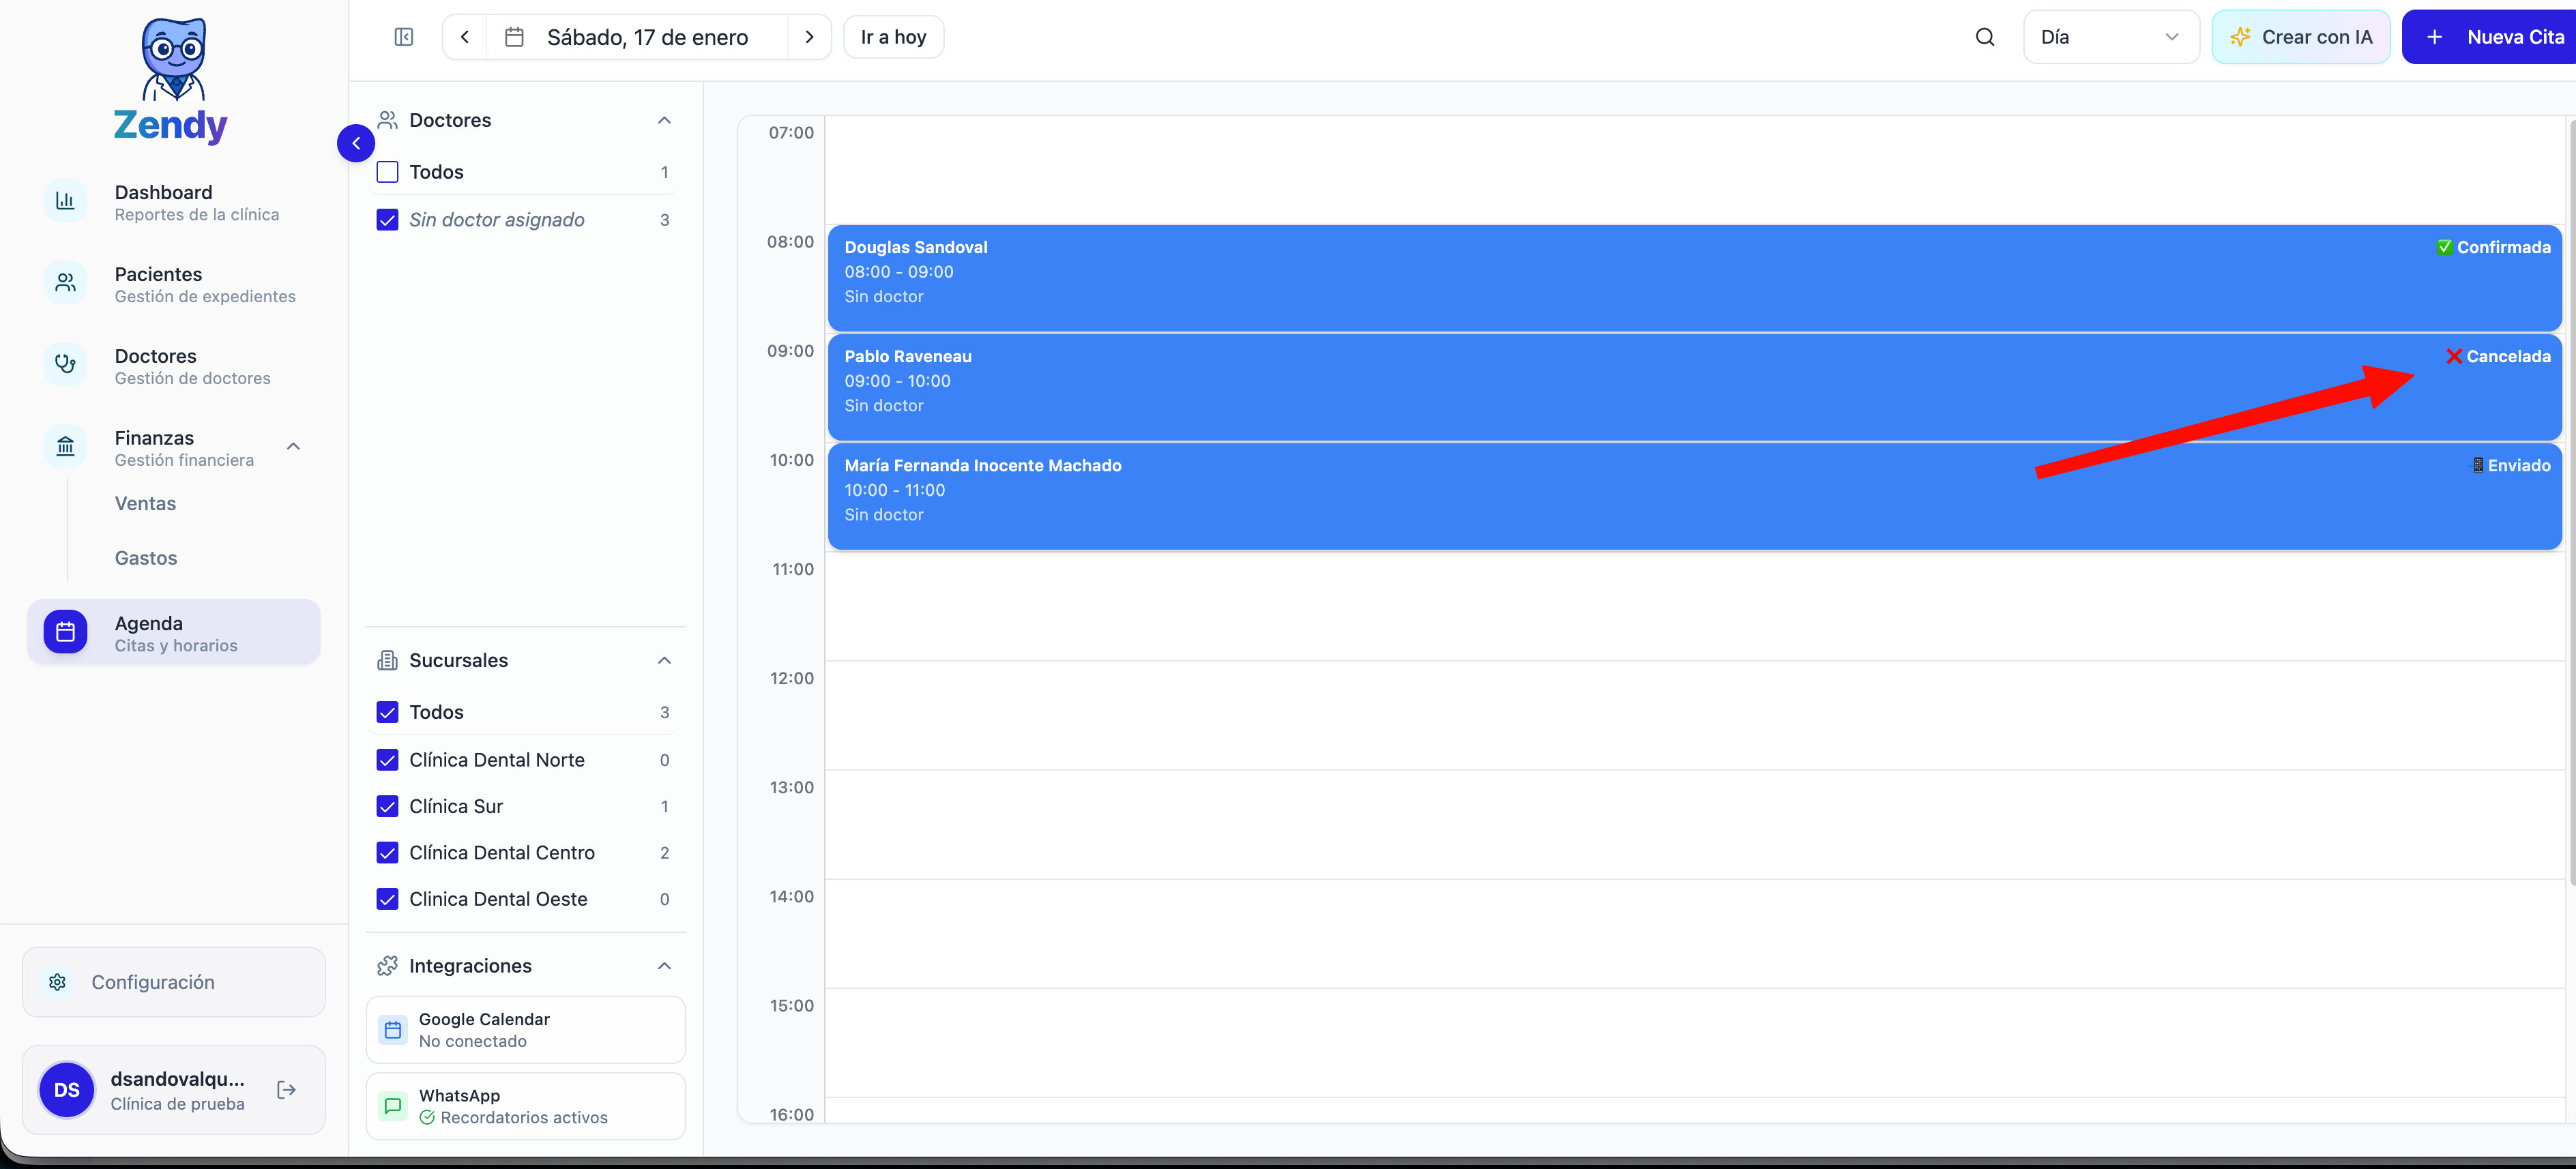Uncheck the Clínica Sur branch

pyautogui.click(x=387, y=806)
